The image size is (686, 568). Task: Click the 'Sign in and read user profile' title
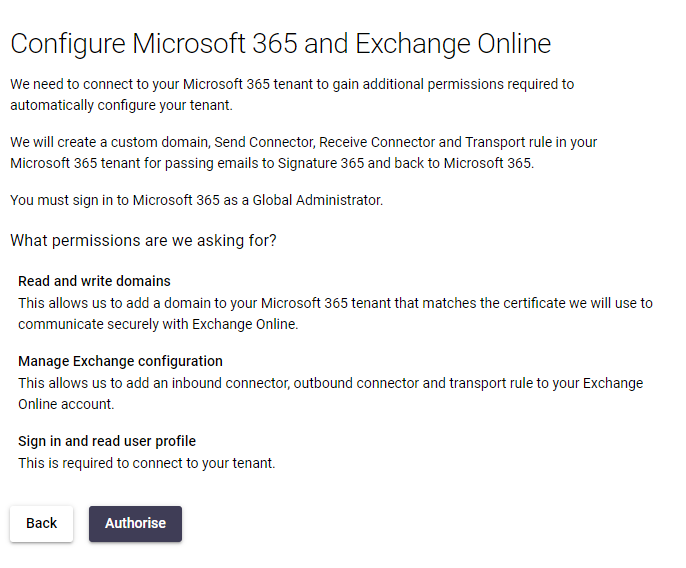point(107,441)
